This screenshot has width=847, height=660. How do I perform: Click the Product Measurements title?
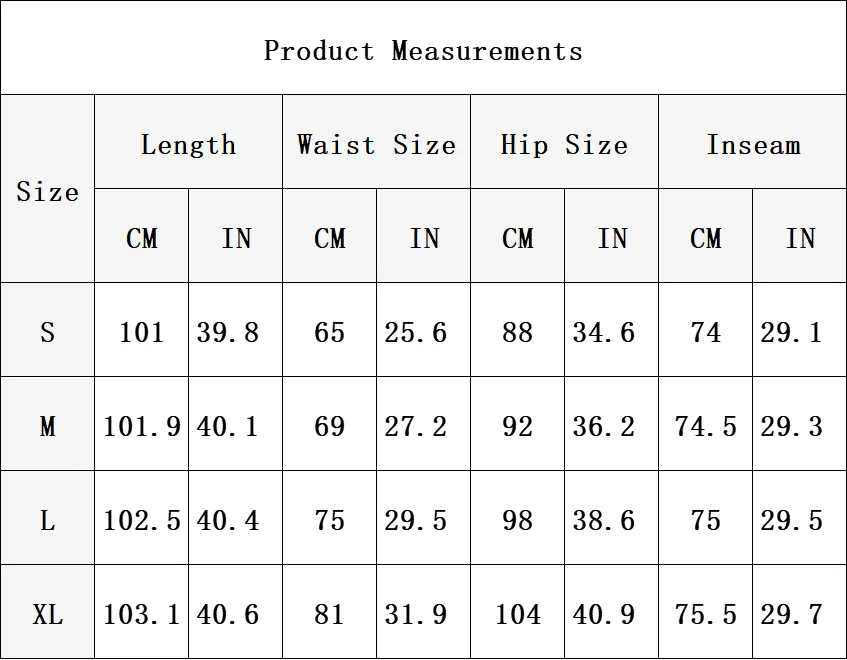(x=423, y=50)
